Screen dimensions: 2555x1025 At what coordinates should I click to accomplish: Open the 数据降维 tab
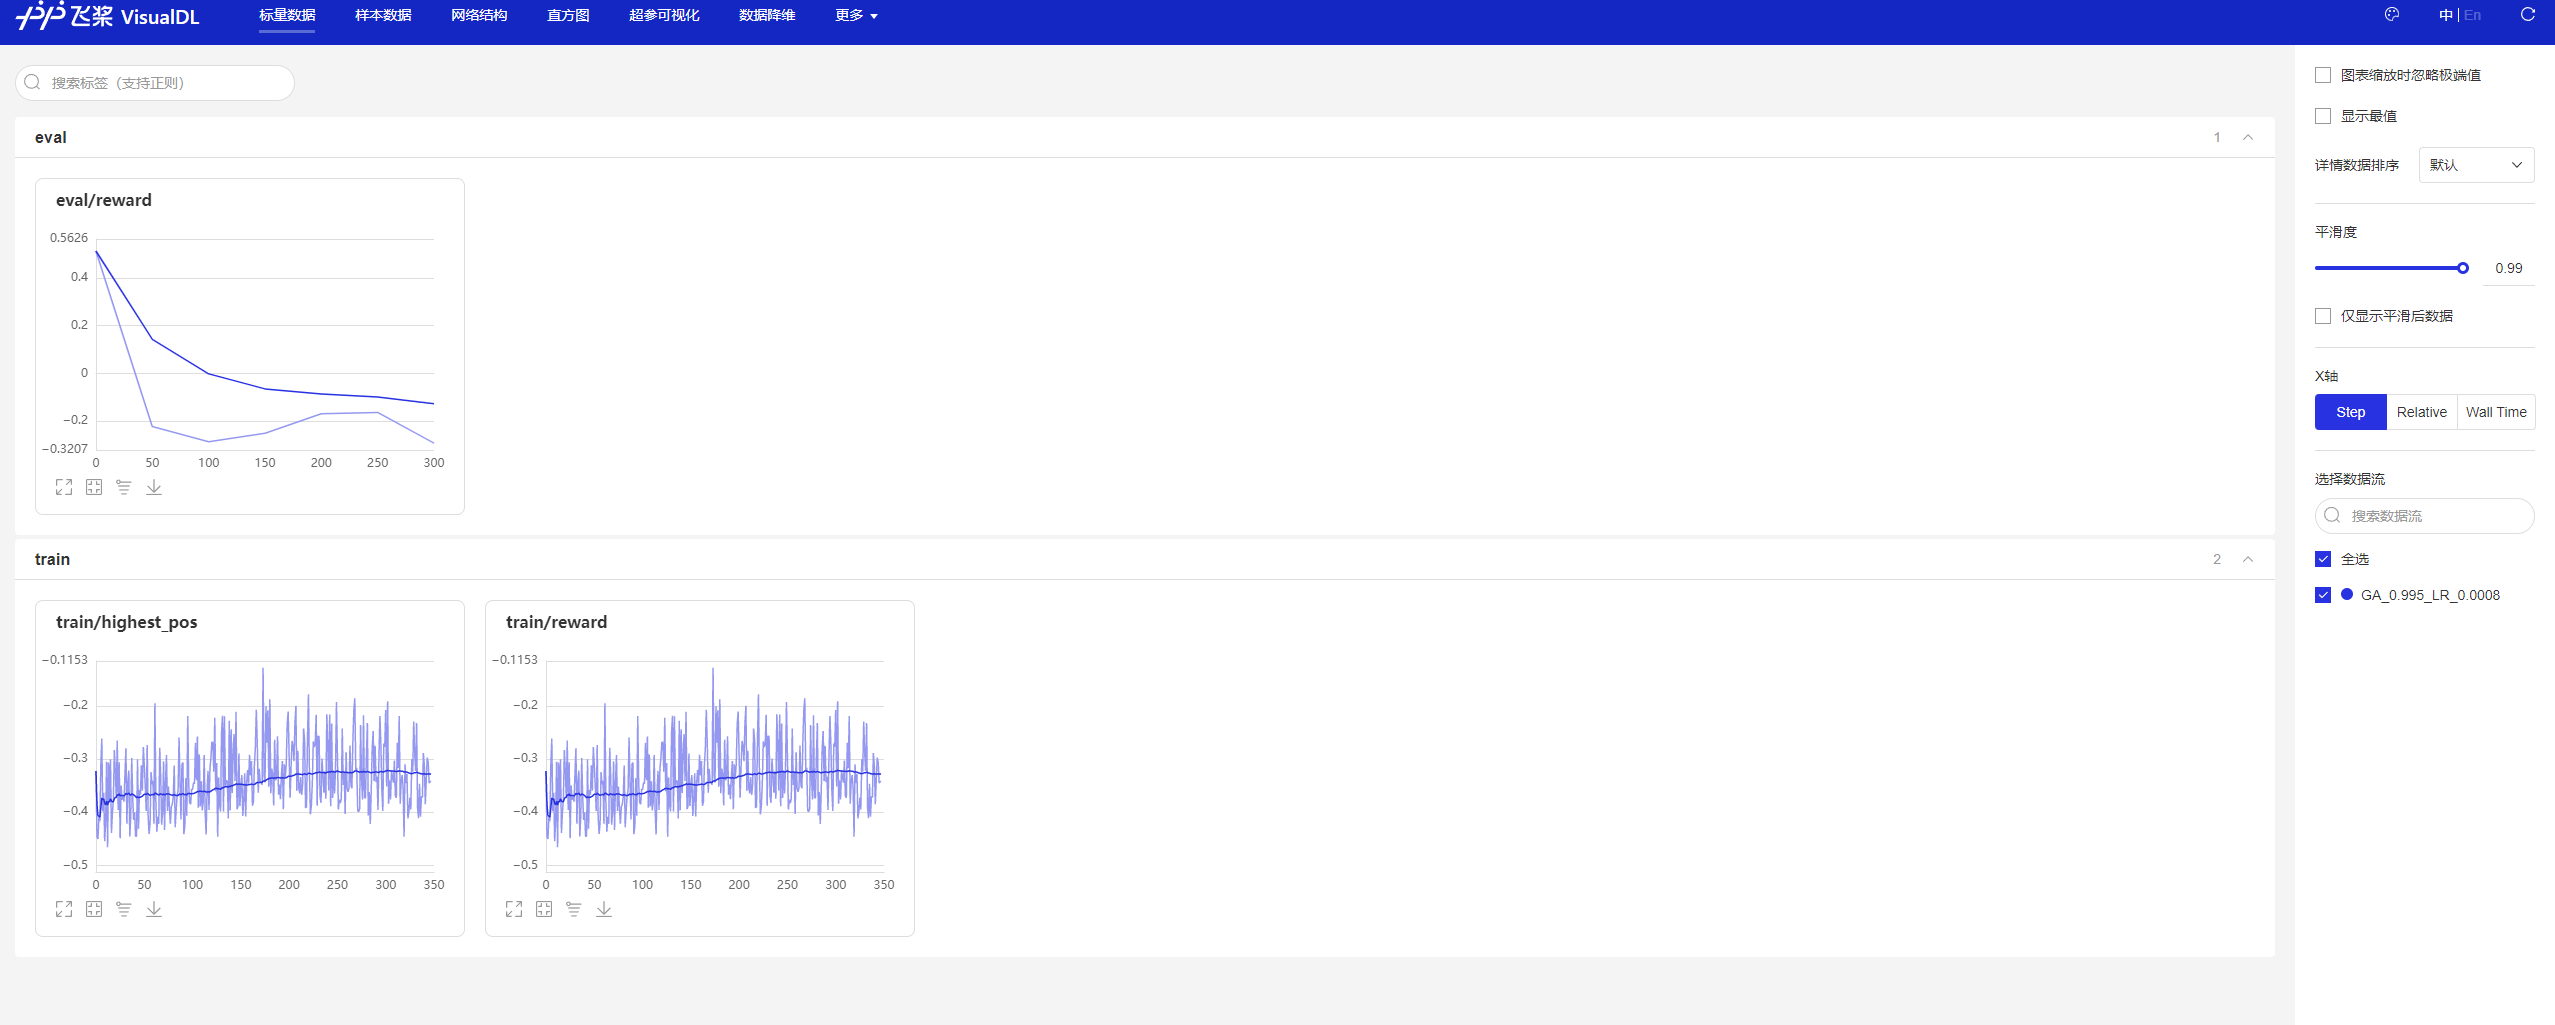(767, 16)
